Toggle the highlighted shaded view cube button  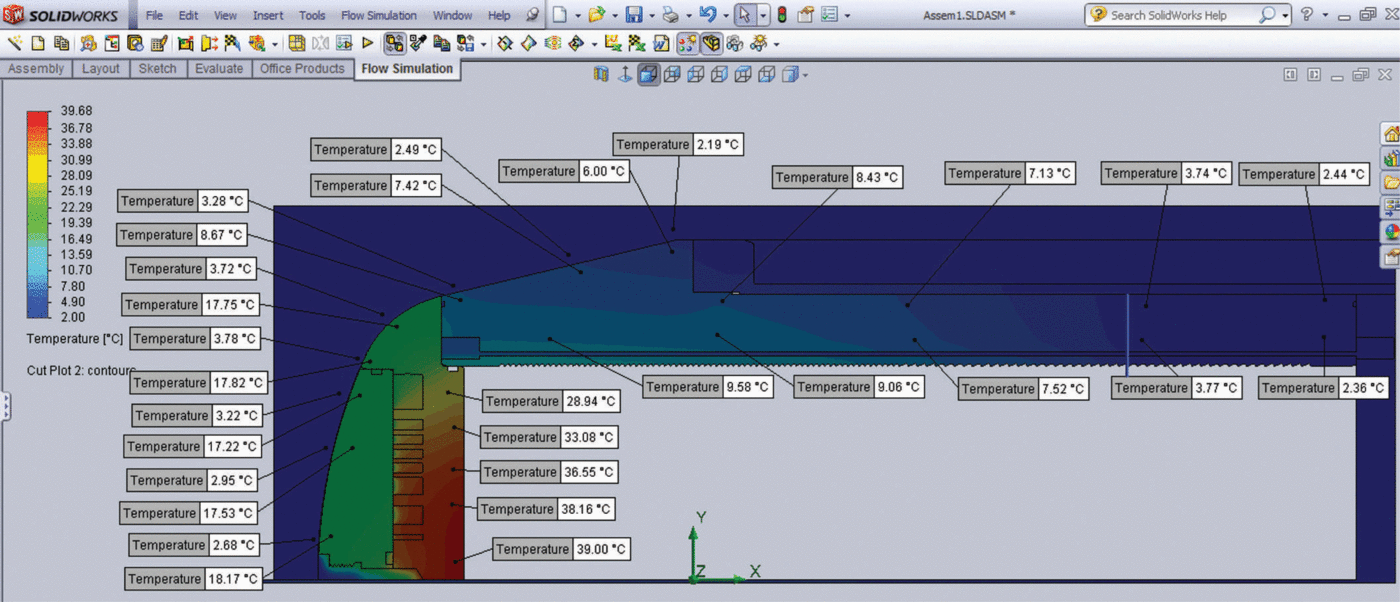click(649, 74)
